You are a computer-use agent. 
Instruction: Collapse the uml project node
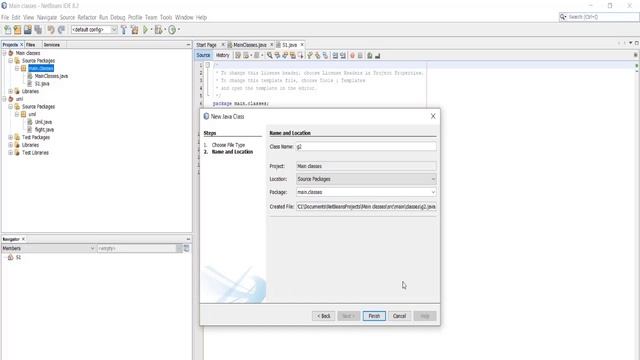coord(4,99)
